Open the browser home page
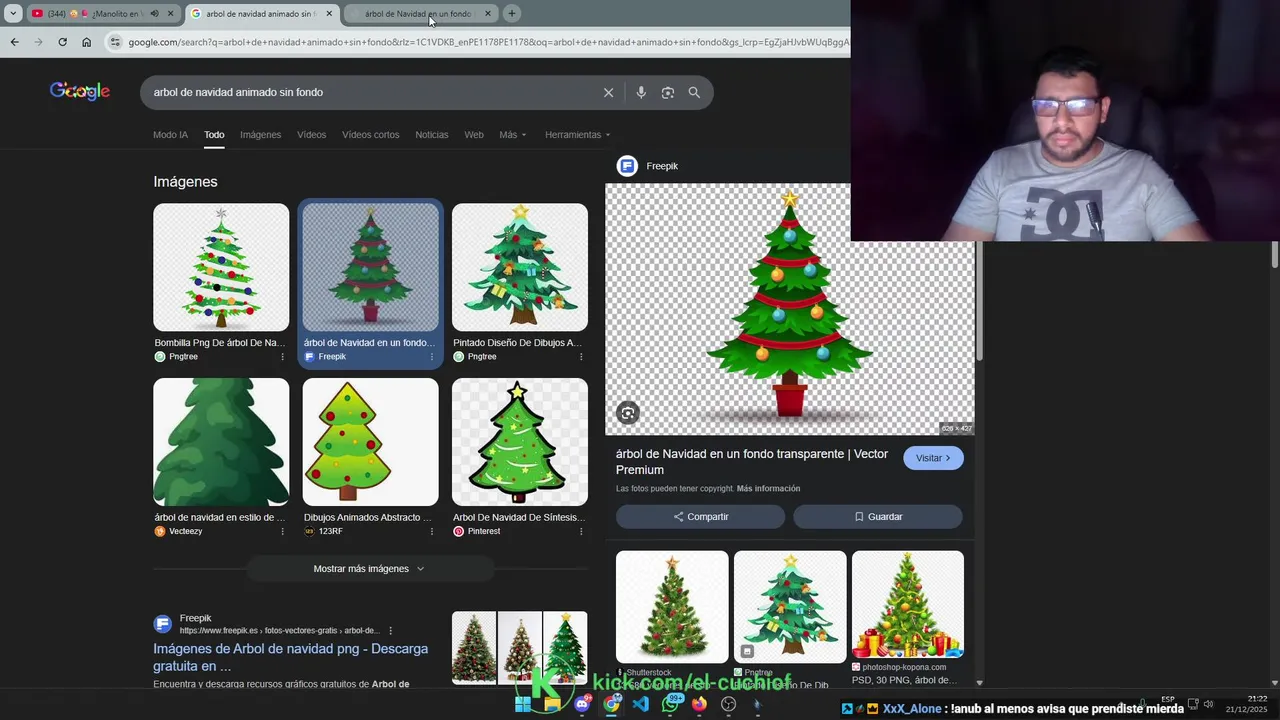 tap(86, 42)
